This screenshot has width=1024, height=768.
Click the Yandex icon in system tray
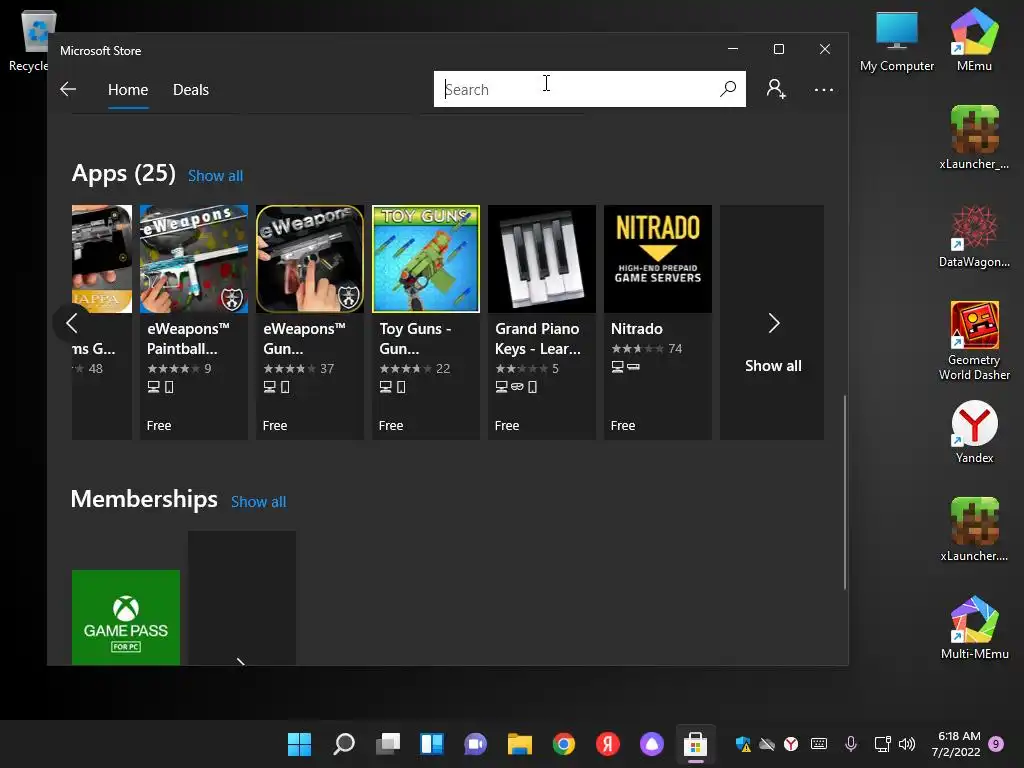pos(791,744)
